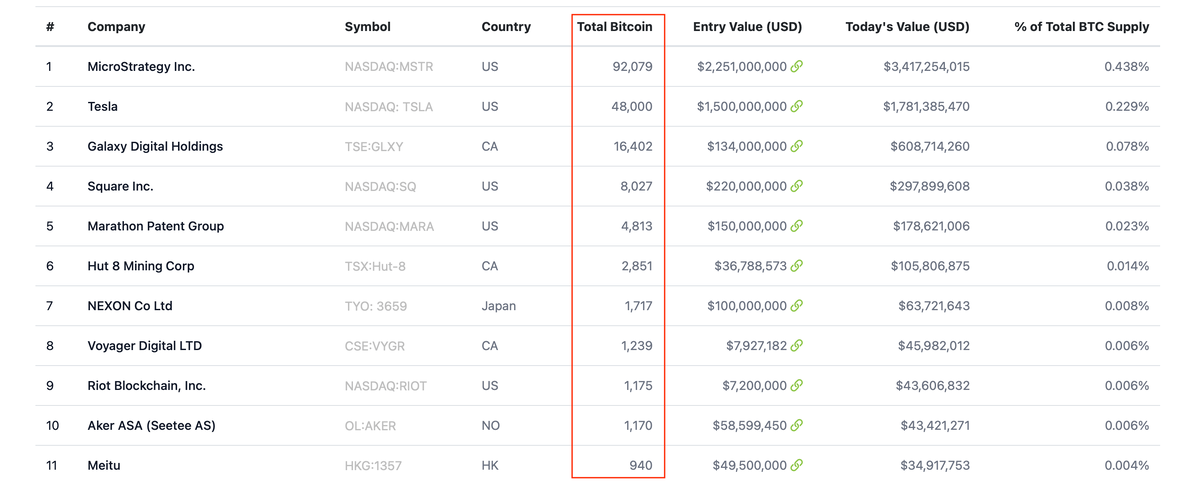Select the MicroStrategy Inc. company name
This screenshot has width=1200, height=483.
click(x=141, y=66)
